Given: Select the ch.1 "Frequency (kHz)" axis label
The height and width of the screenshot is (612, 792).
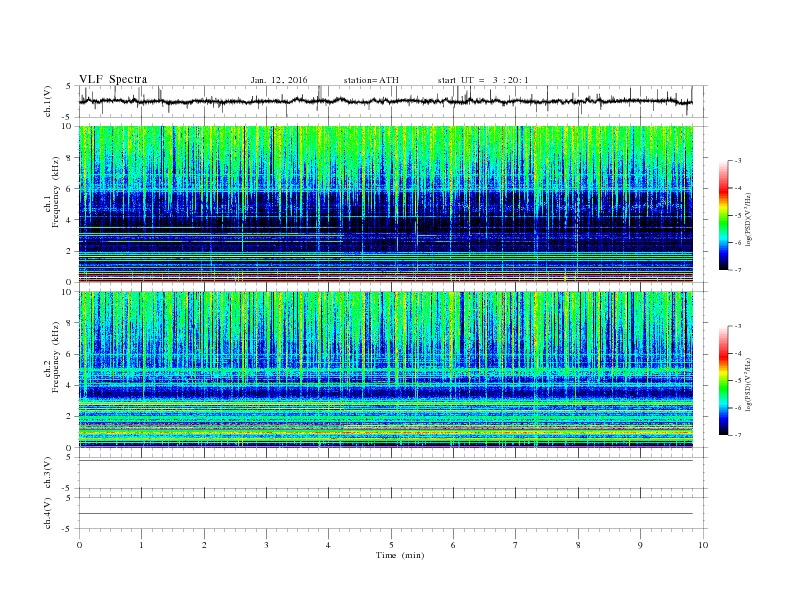Looking at the screenshot, I should [56, 191].
